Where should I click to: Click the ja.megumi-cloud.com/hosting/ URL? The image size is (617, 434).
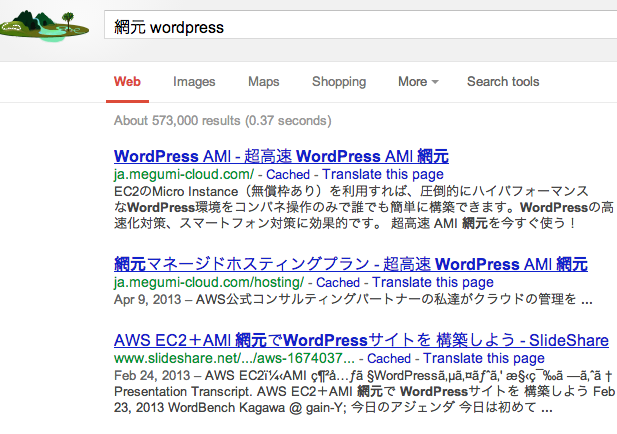click(x=209, y=282)
